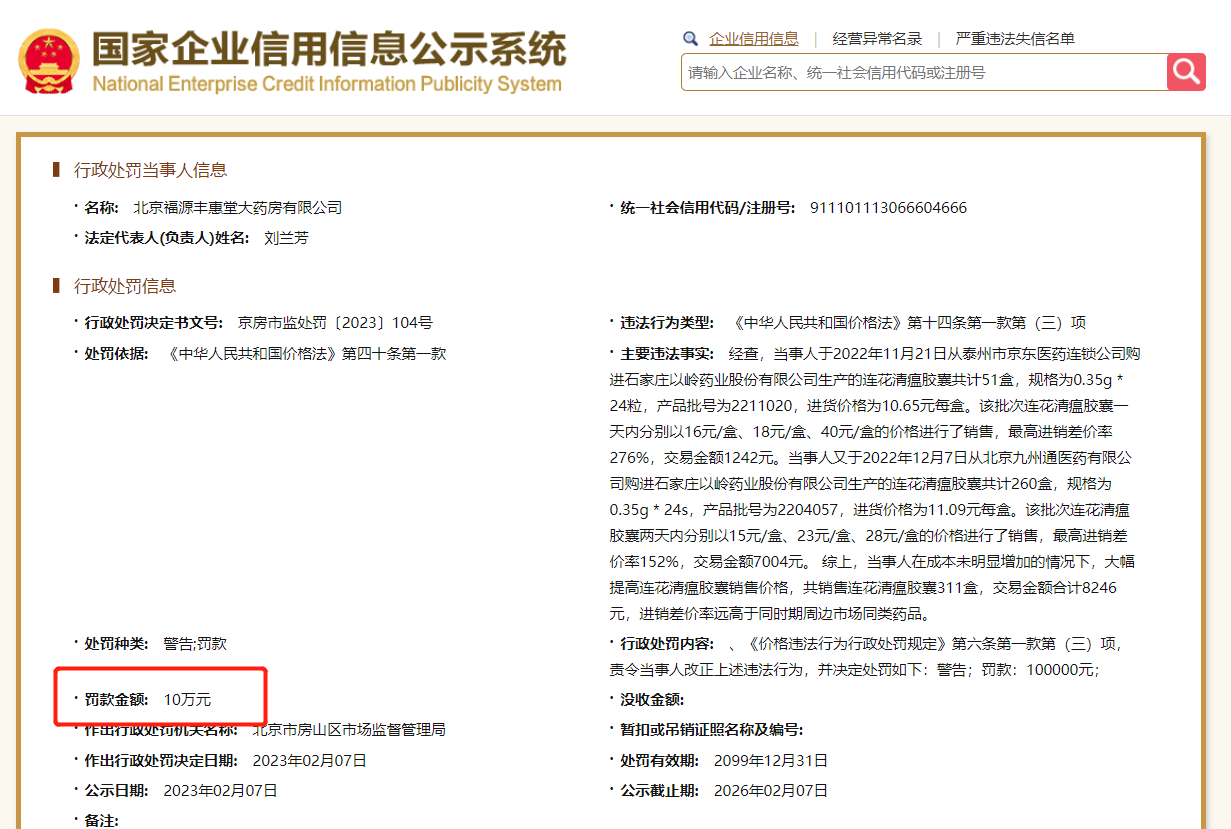Click the credit code 911101113066604666
1231x829 pixels.
click(x=888, y=208)
